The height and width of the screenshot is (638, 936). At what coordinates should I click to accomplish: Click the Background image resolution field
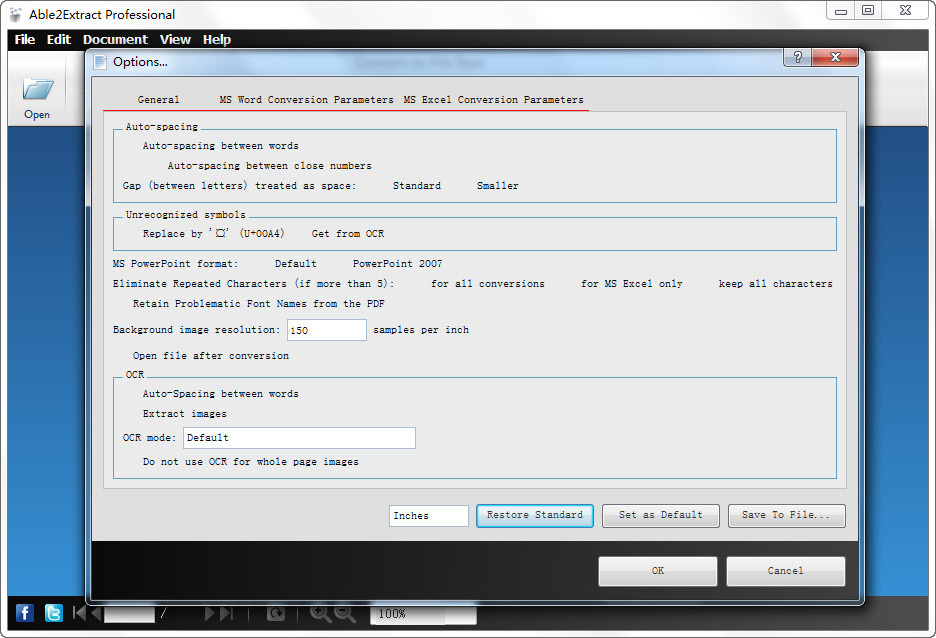pos(327,330)
